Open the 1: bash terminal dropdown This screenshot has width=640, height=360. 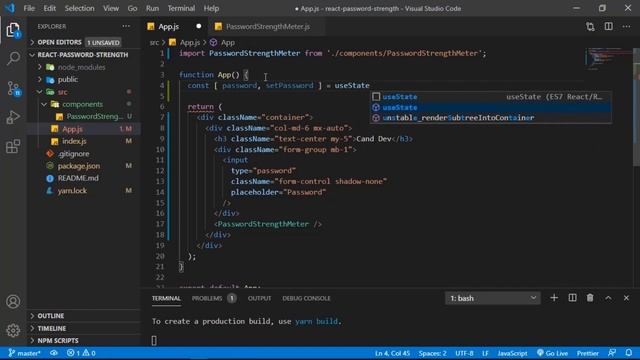coord(493,298)
